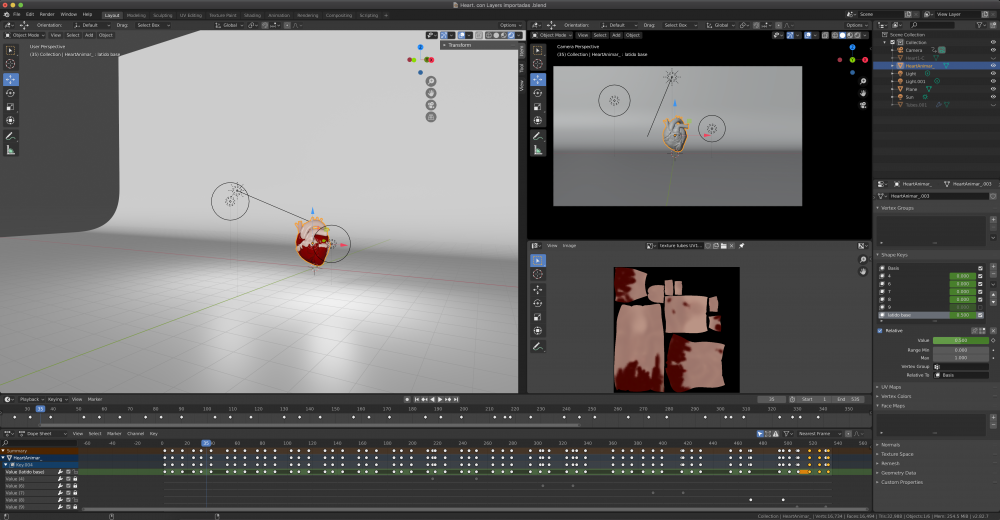Screen dimensions: 1000x520
Task: Open the Add menu in left viewport
Action: click(x=89, y=35)
